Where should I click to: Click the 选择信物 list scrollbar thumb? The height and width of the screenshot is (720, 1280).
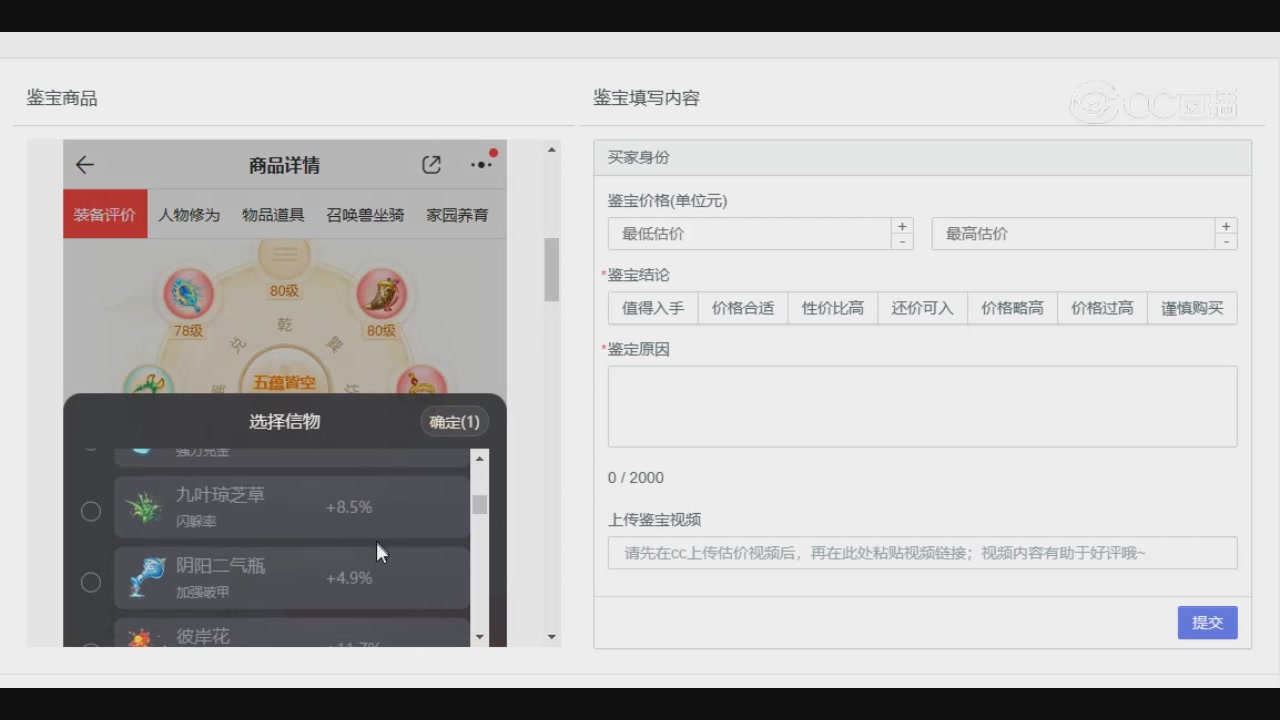480,505
